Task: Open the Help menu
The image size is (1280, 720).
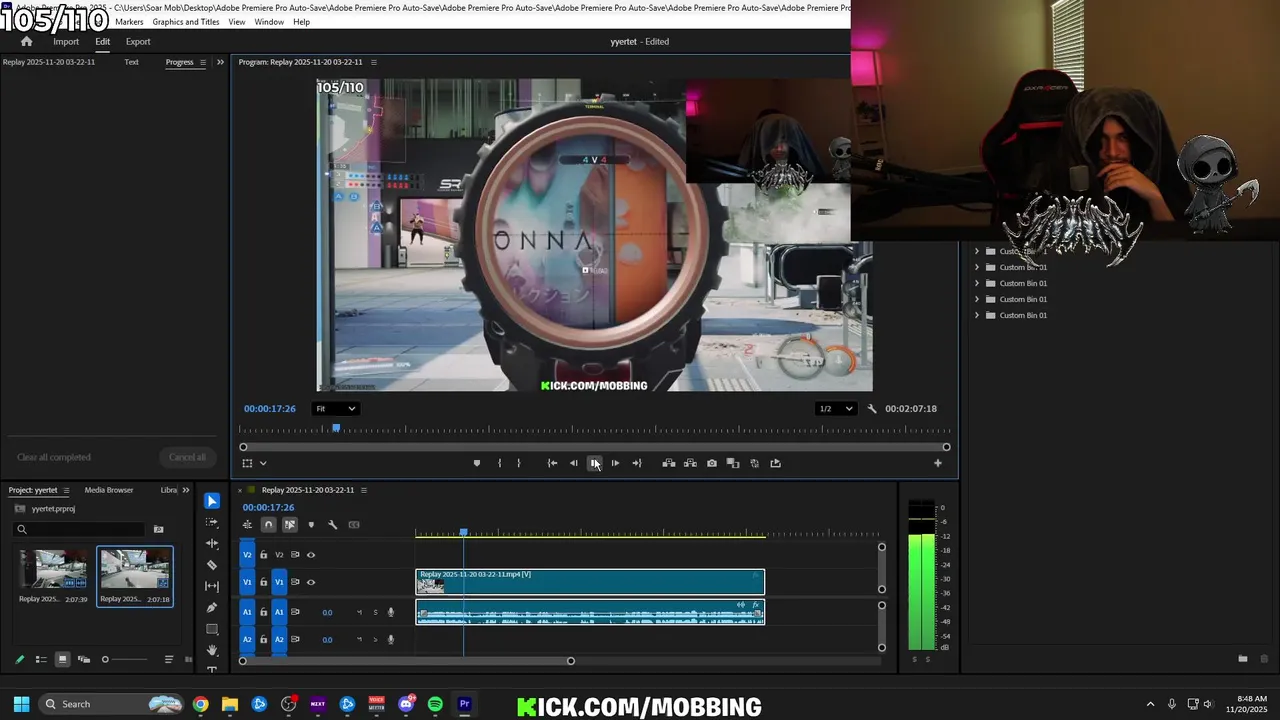Action: coord(301,22)
